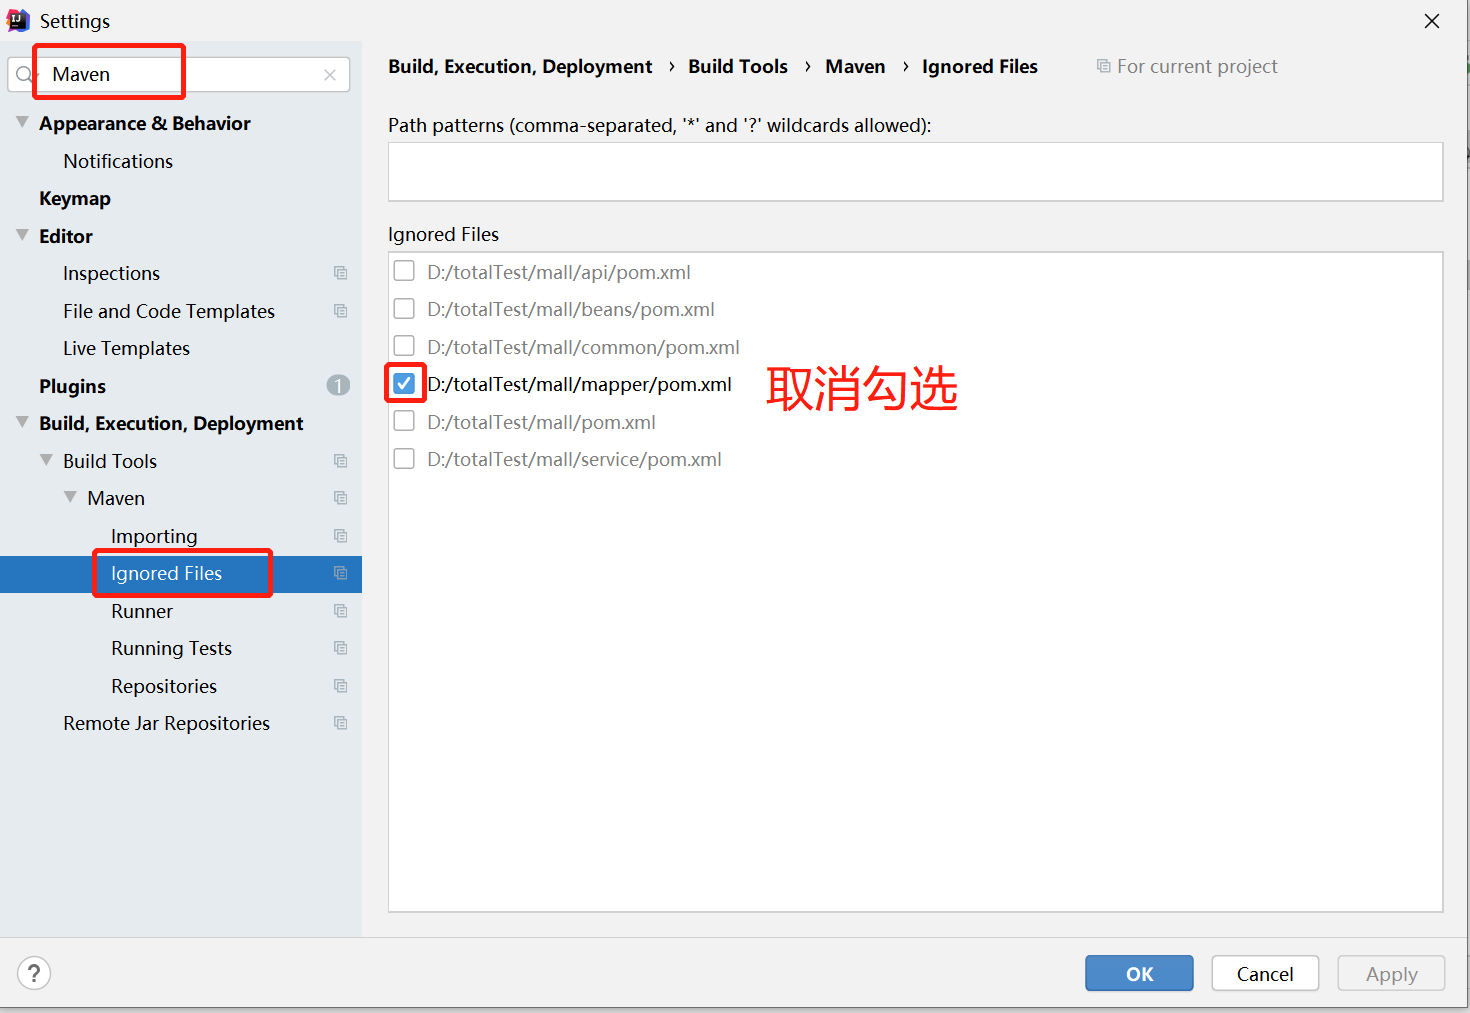Click Maven in the breadcrumb
This screenshot has height=1013, width=1470.
click(855, 66)
